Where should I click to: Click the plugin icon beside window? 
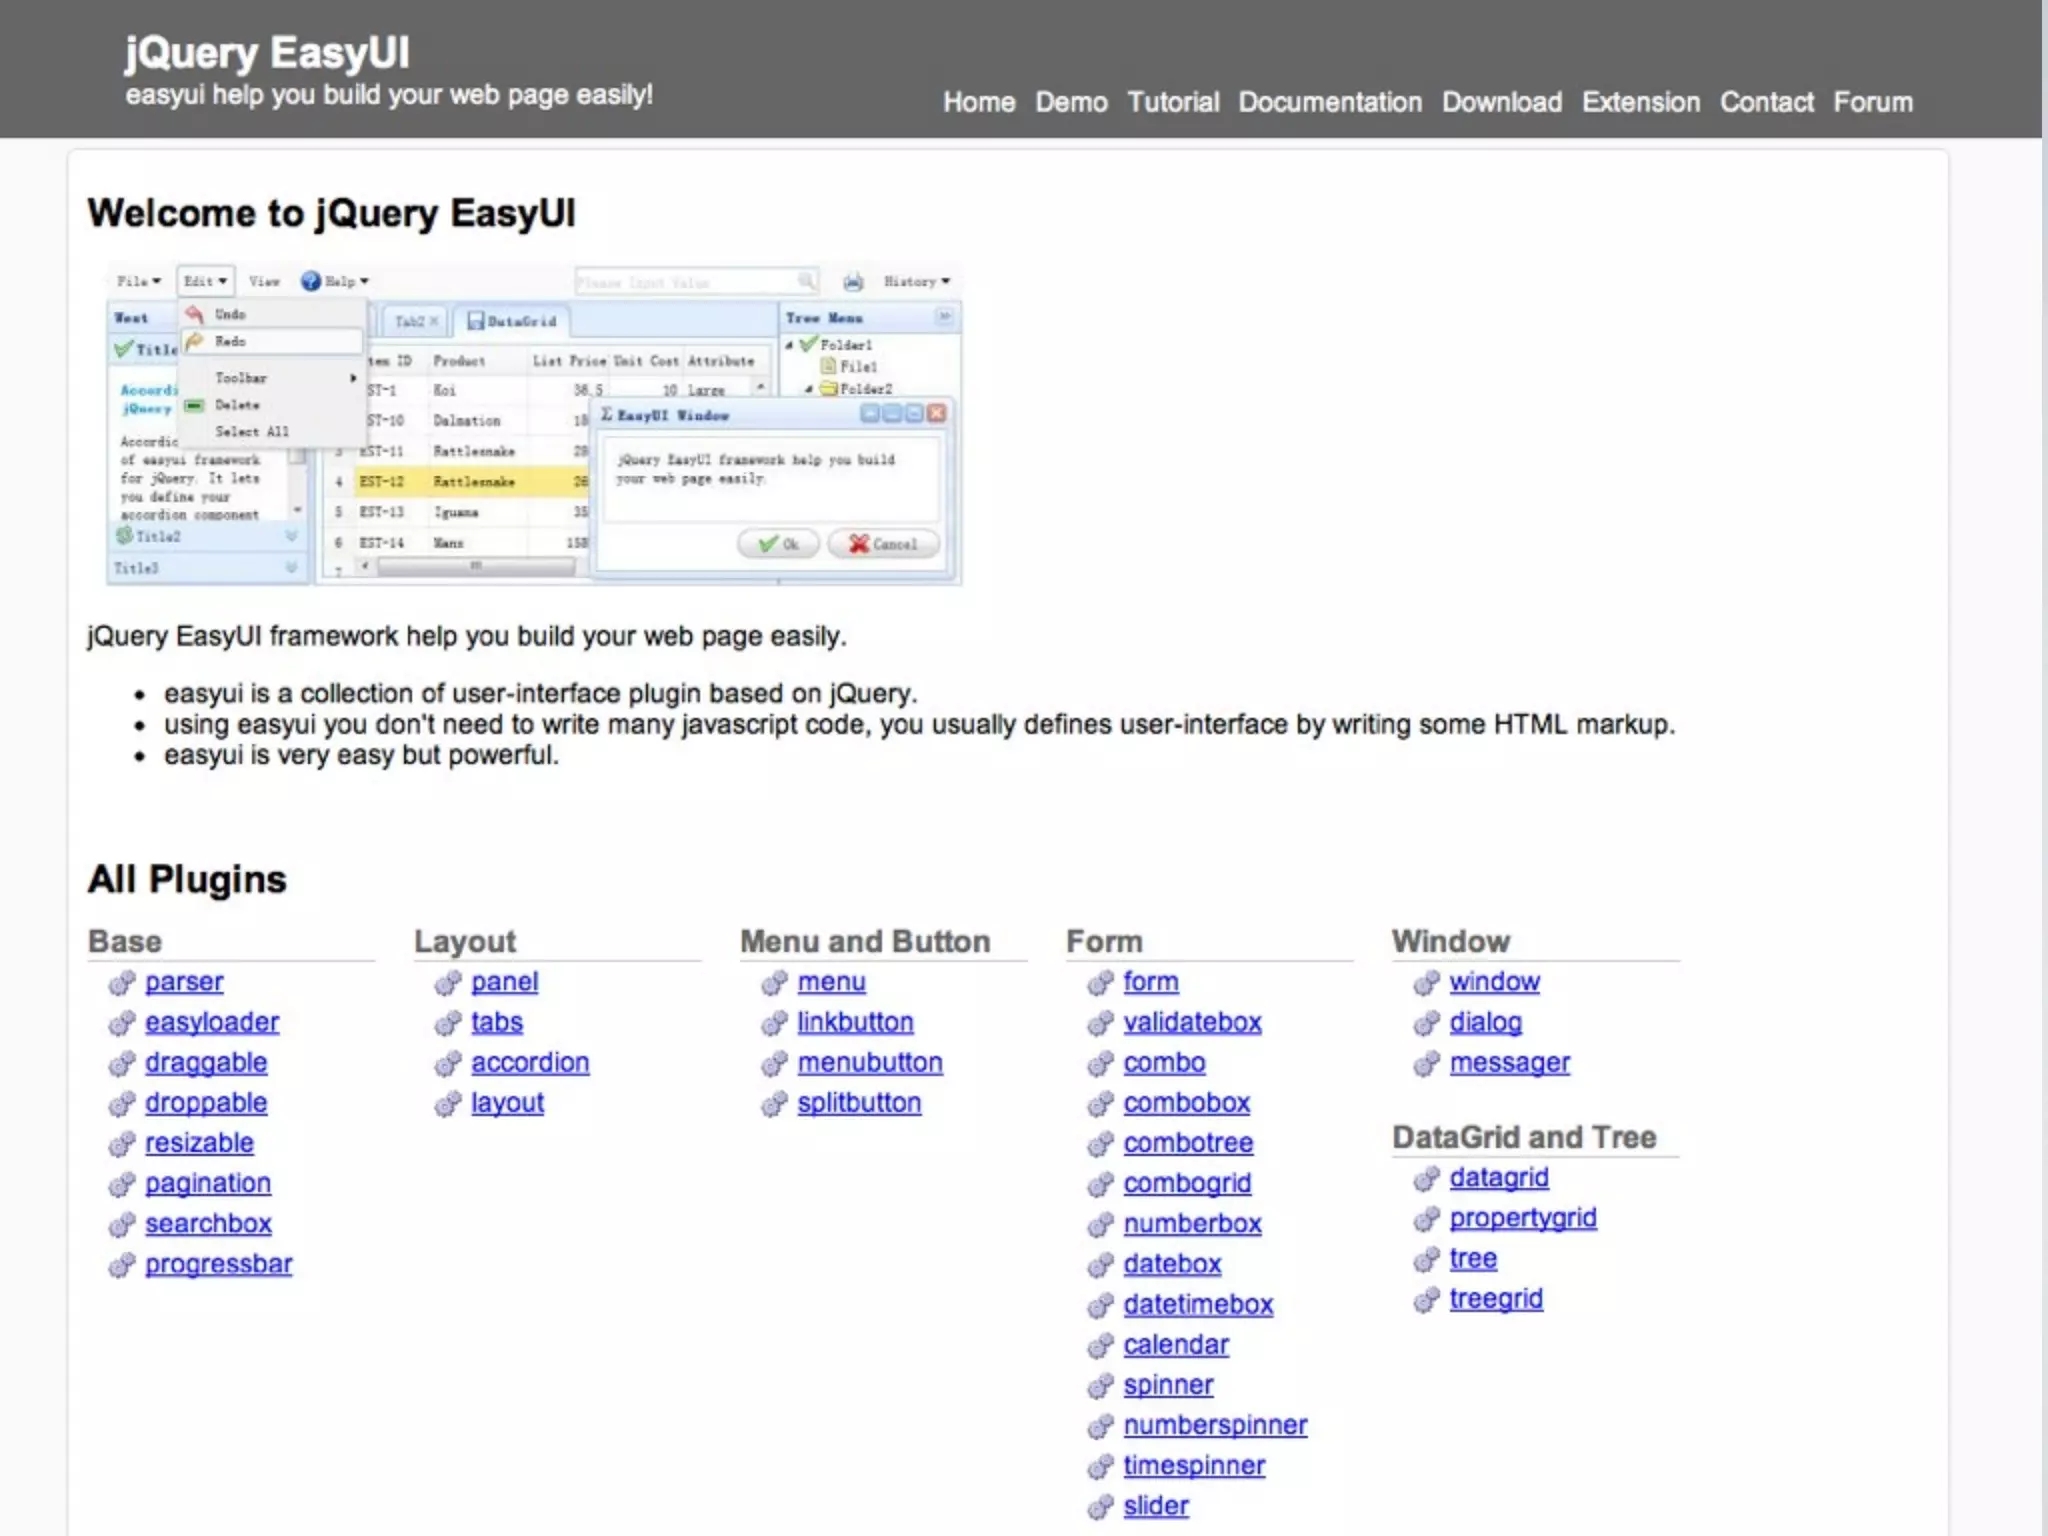[1426, 984]
